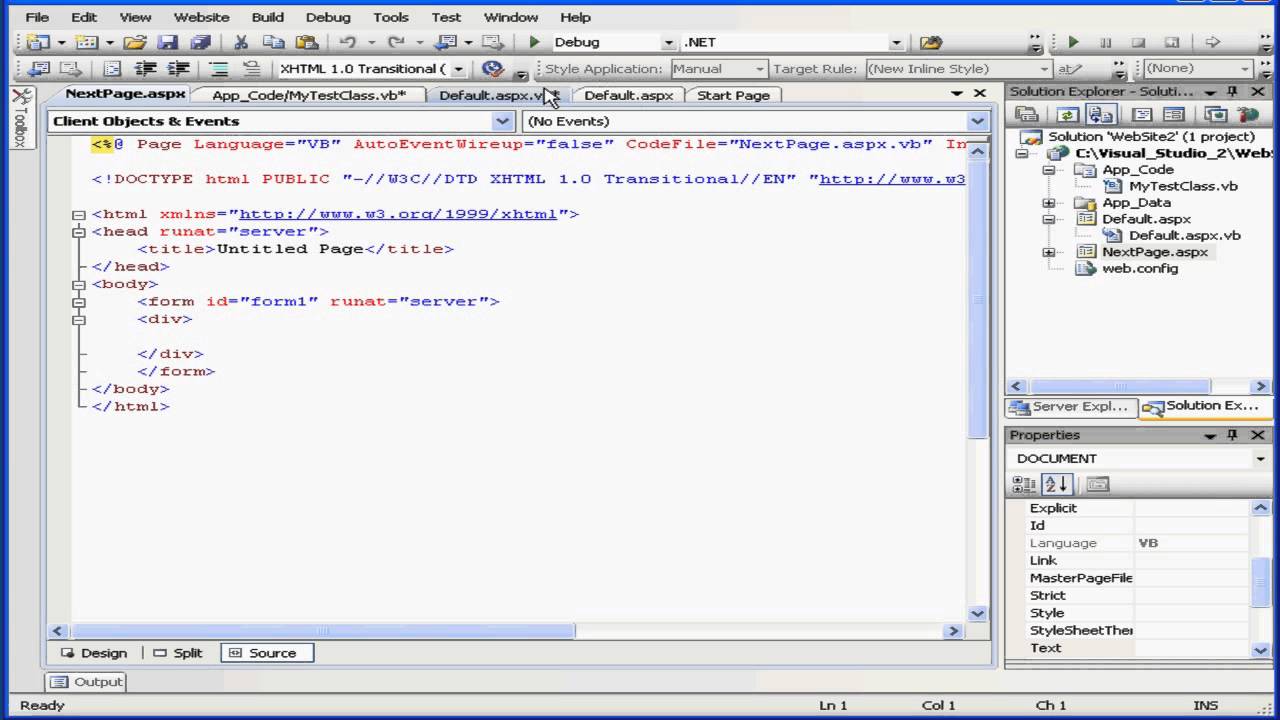1280x720 pixels.
Task: Click the View Code icon in Solution Explorer
Action: point(1142,115)
